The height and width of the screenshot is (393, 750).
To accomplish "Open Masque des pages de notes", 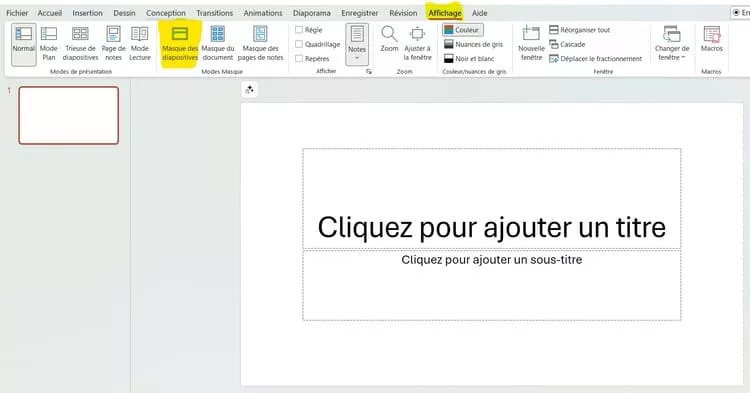I will (x=260, y=44).
